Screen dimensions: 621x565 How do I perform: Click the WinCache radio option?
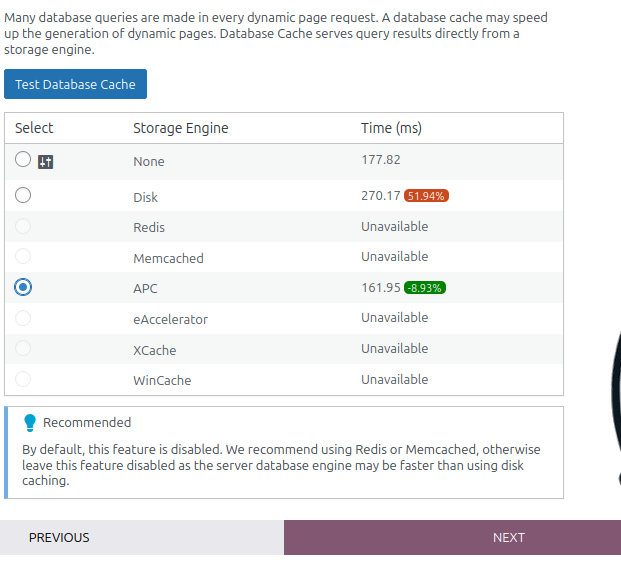tap(23, 379)
